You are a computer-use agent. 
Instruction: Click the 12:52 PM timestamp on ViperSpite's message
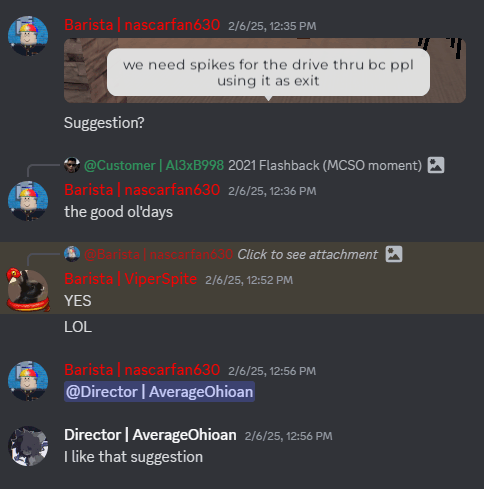click(x=249, y=280)
